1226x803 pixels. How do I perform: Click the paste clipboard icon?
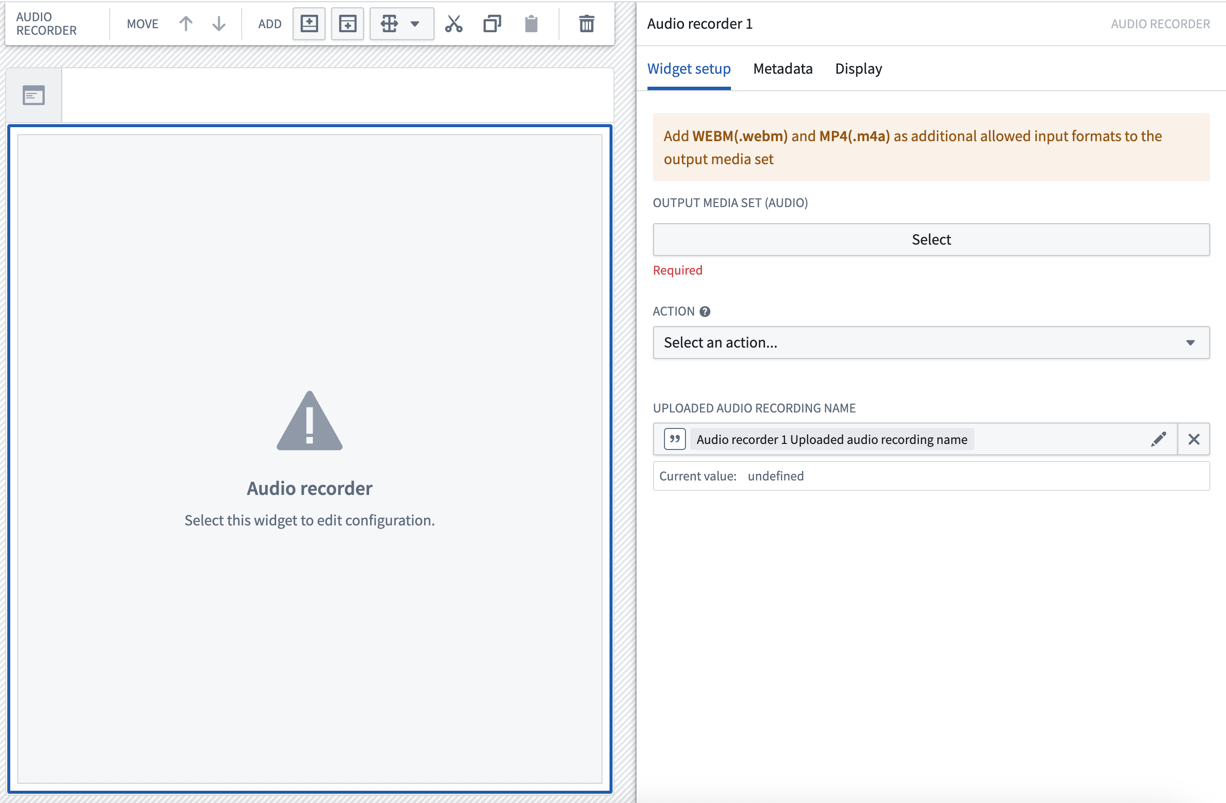tap(531, 24)
